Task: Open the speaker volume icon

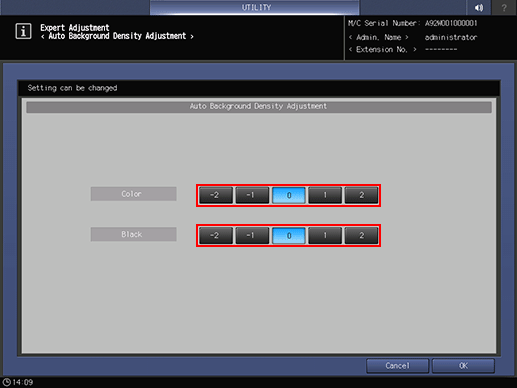Action: tap(479, 7)
